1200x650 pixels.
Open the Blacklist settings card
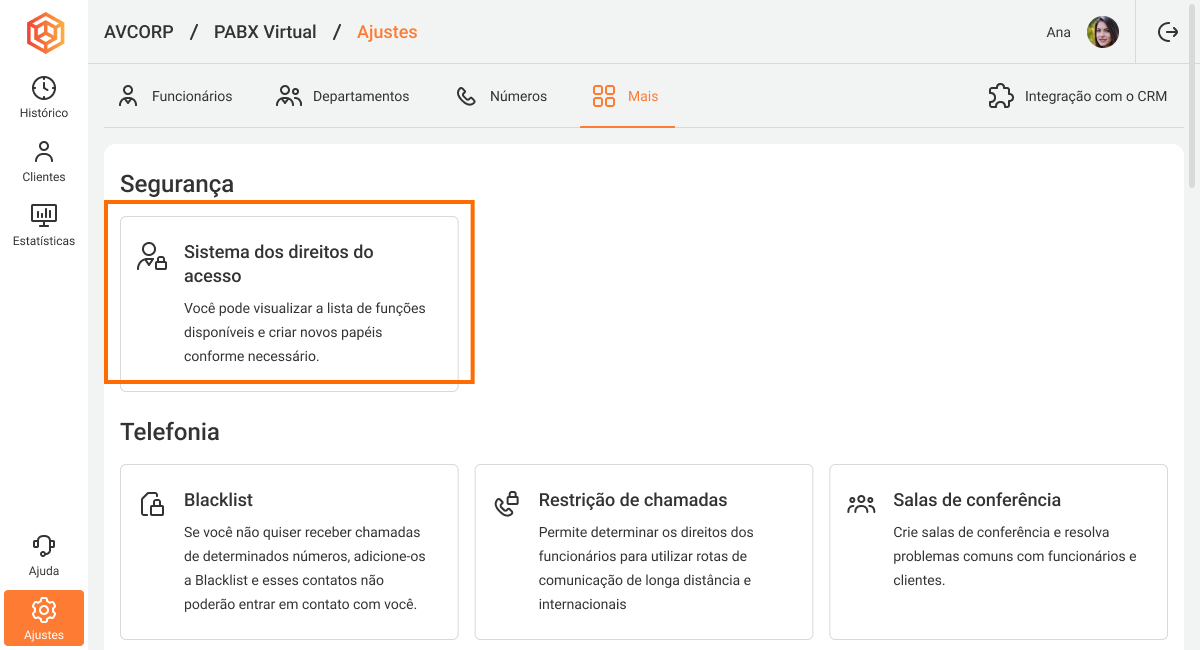click(x=289, y=551)
